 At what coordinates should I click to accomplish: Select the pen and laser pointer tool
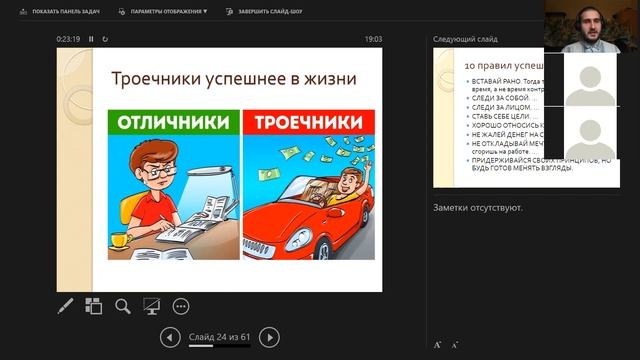point(66,306)
